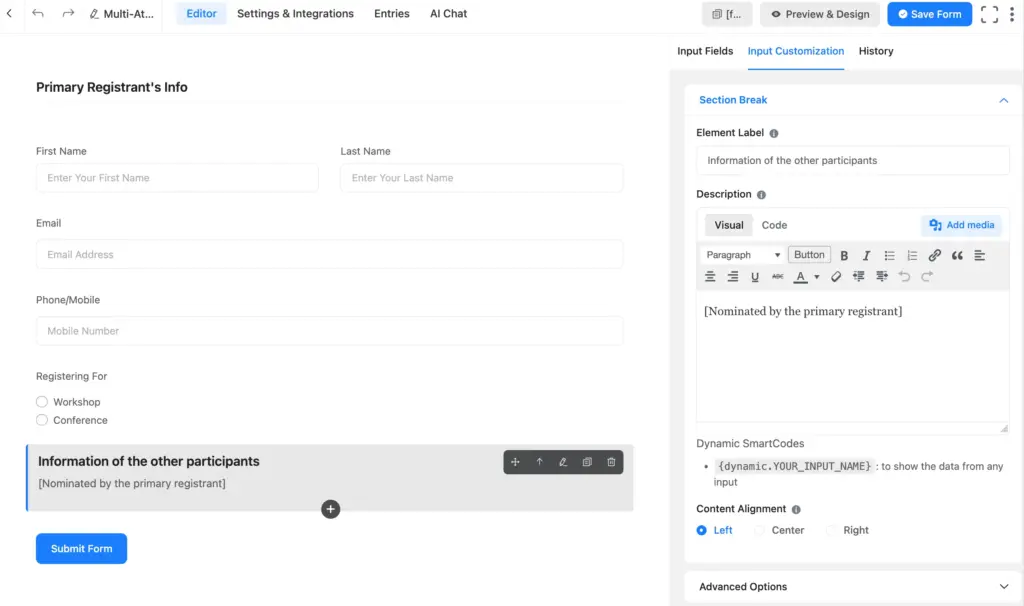Insert a numbered list
The height and width of the screenshot is (606, 1024).
pyautogui.click(x=912, y=255)
